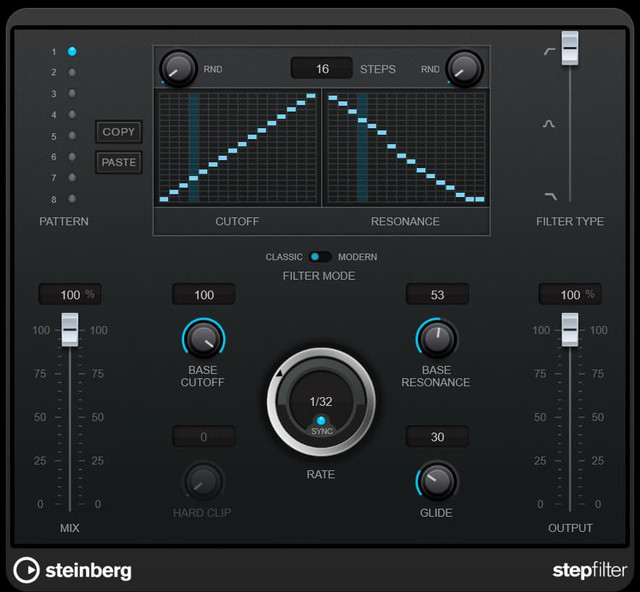This screenshot has width=640, height=592.
Task: Select pattern 1 radio button
Action: [72, 51]
